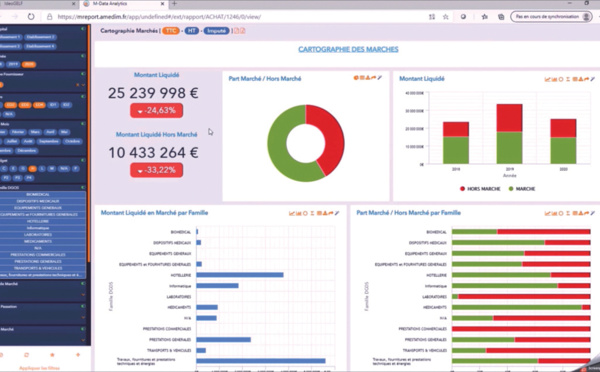
Task: Select the Imputé amount mode pill
Action: pyautogui.click(x=217, y=31)
